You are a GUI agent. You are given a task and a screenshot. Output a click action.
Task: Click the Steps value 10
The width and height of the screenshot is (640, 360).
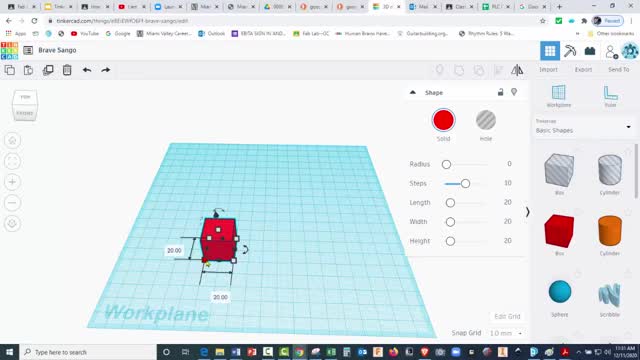click(507, 183)
